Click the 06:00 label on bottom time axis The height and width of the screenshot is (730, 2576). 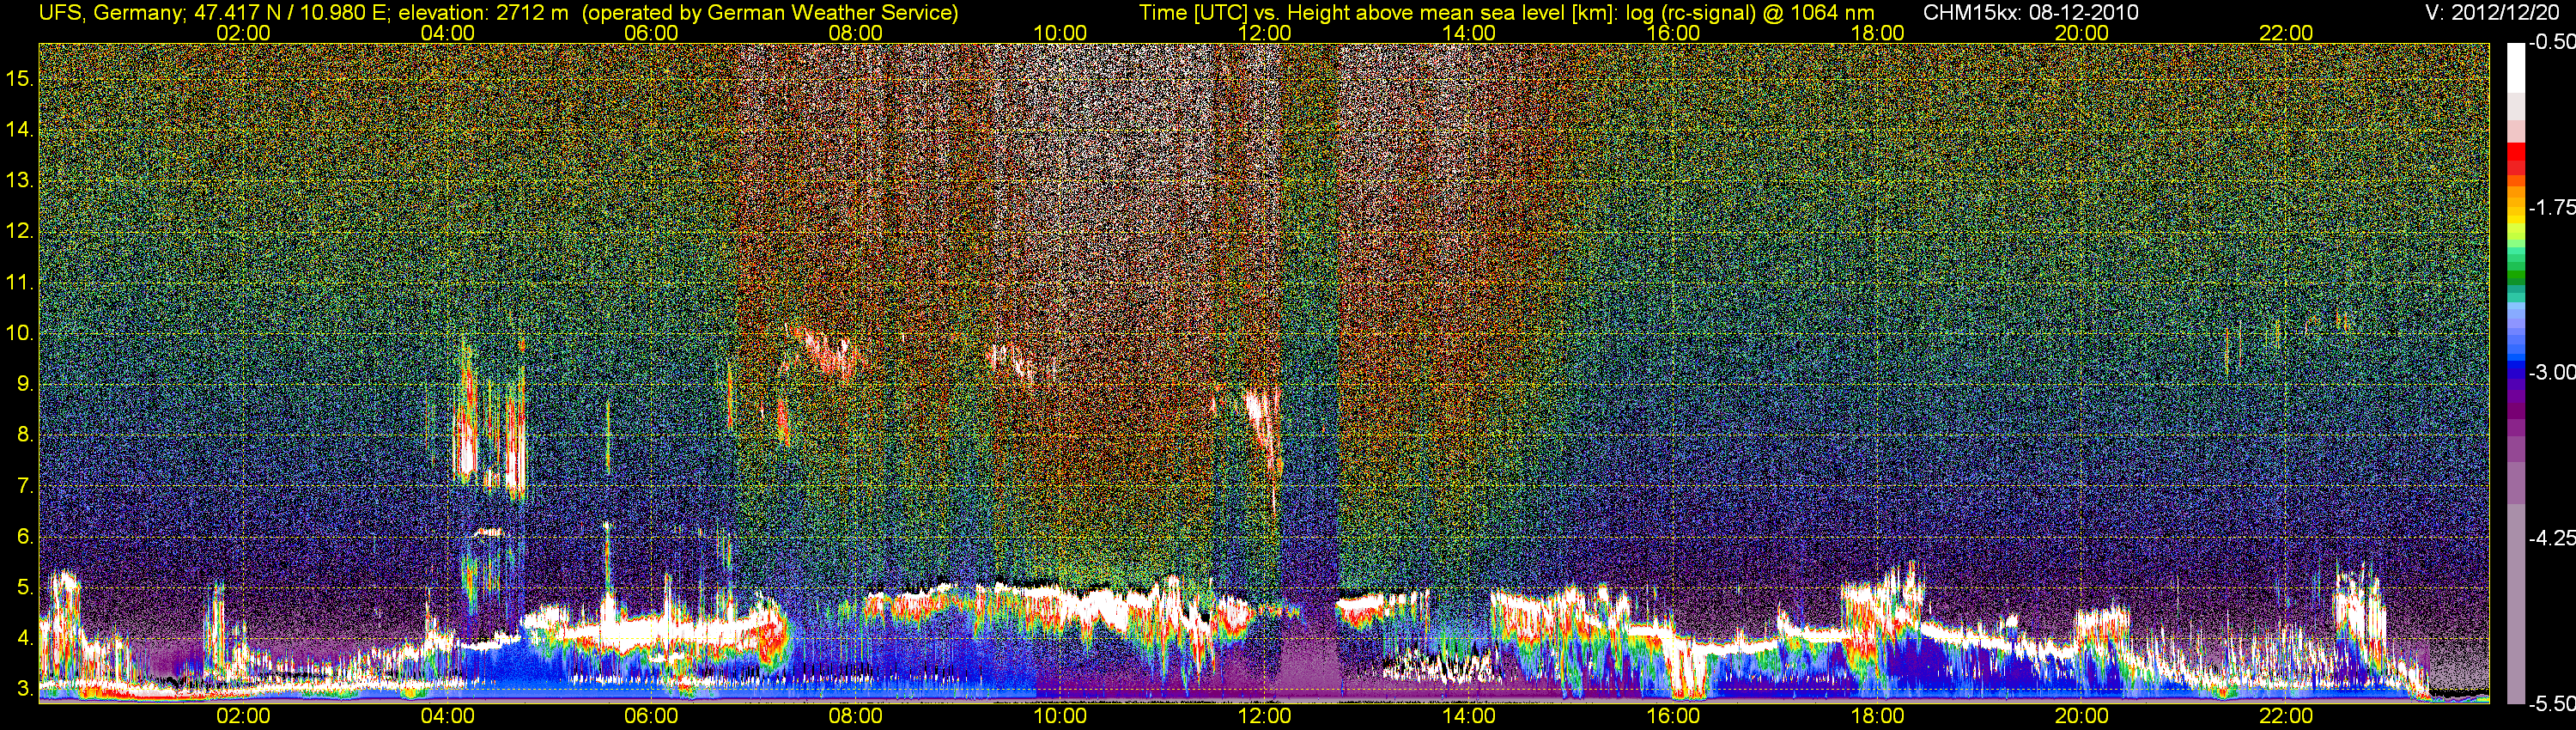point(651,716)
